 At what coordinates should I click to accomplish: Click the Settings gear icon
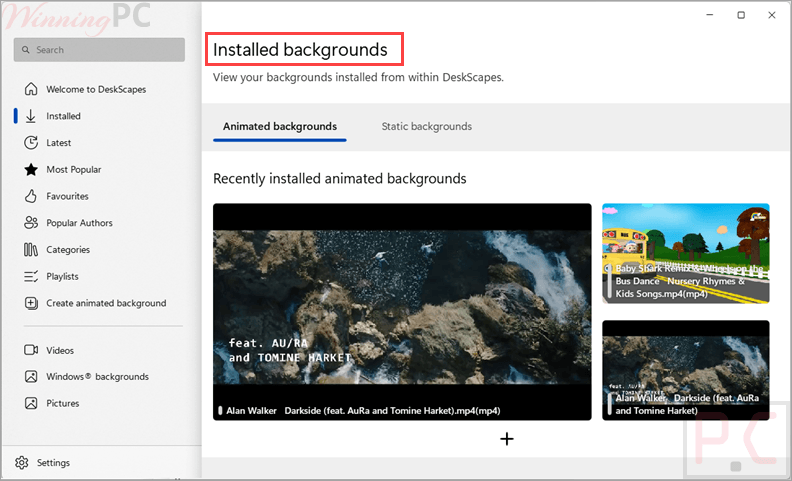coord(22,462)
